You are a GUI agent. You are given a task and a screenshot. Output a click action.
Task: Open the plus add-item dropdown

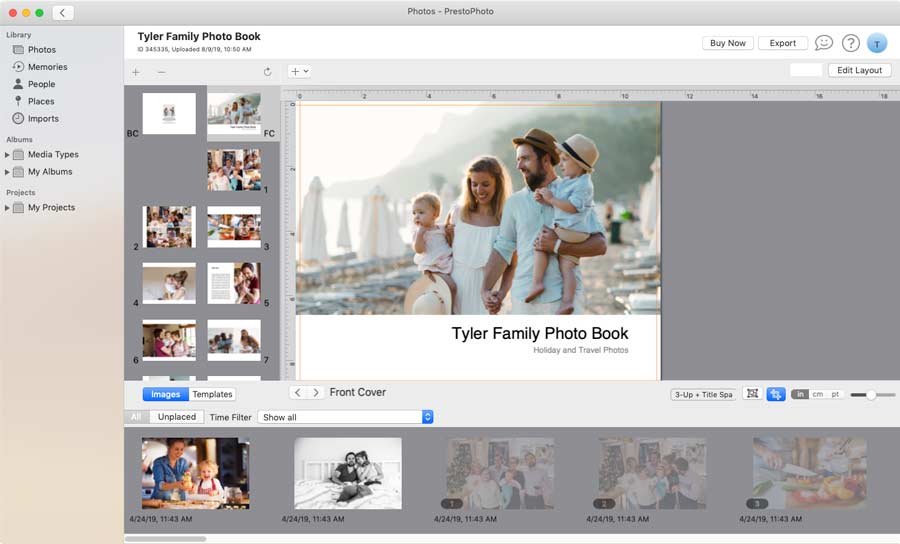click(299, 72)
